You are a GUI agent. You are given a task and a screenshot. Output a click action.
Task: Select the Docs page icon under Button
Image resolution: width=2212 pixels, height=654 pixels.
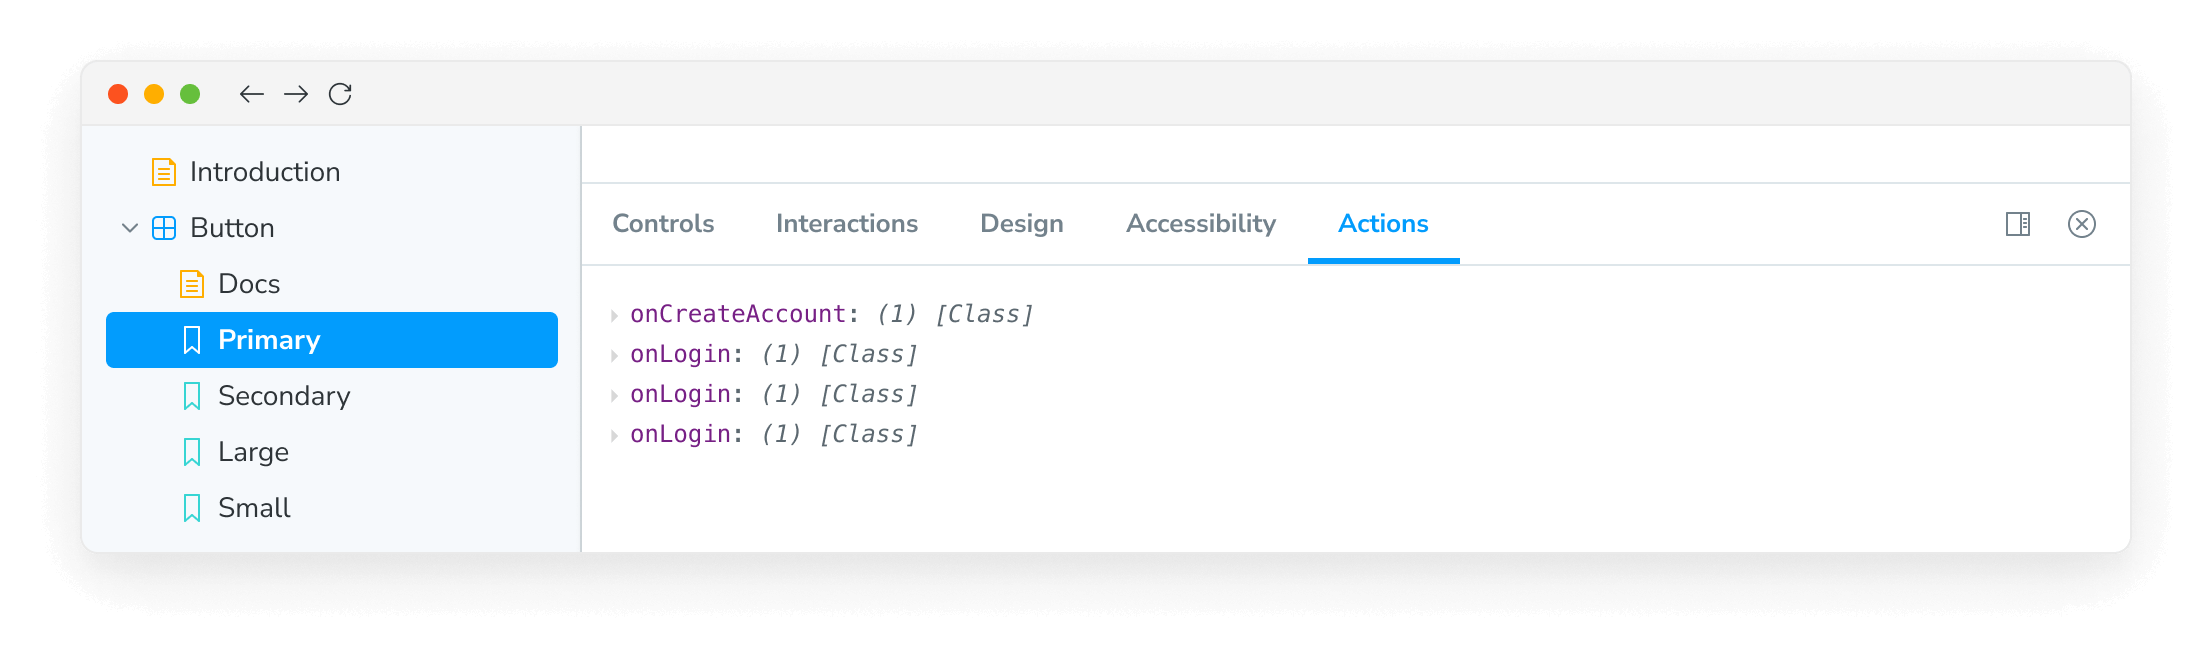(190, 283)
